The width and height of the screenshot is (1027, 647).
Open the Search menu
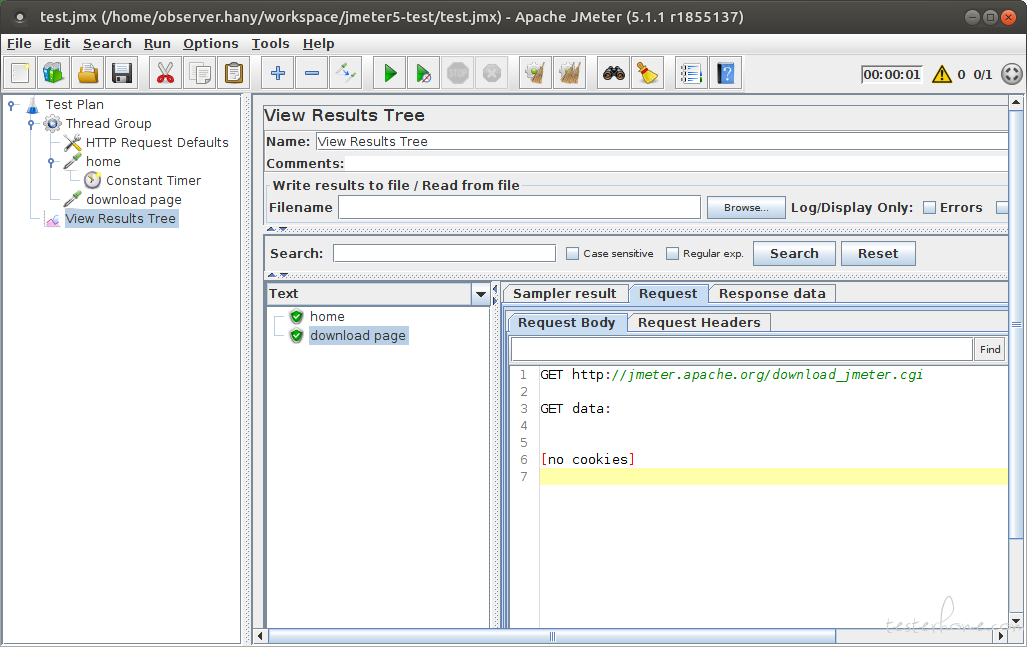[107, 44]
